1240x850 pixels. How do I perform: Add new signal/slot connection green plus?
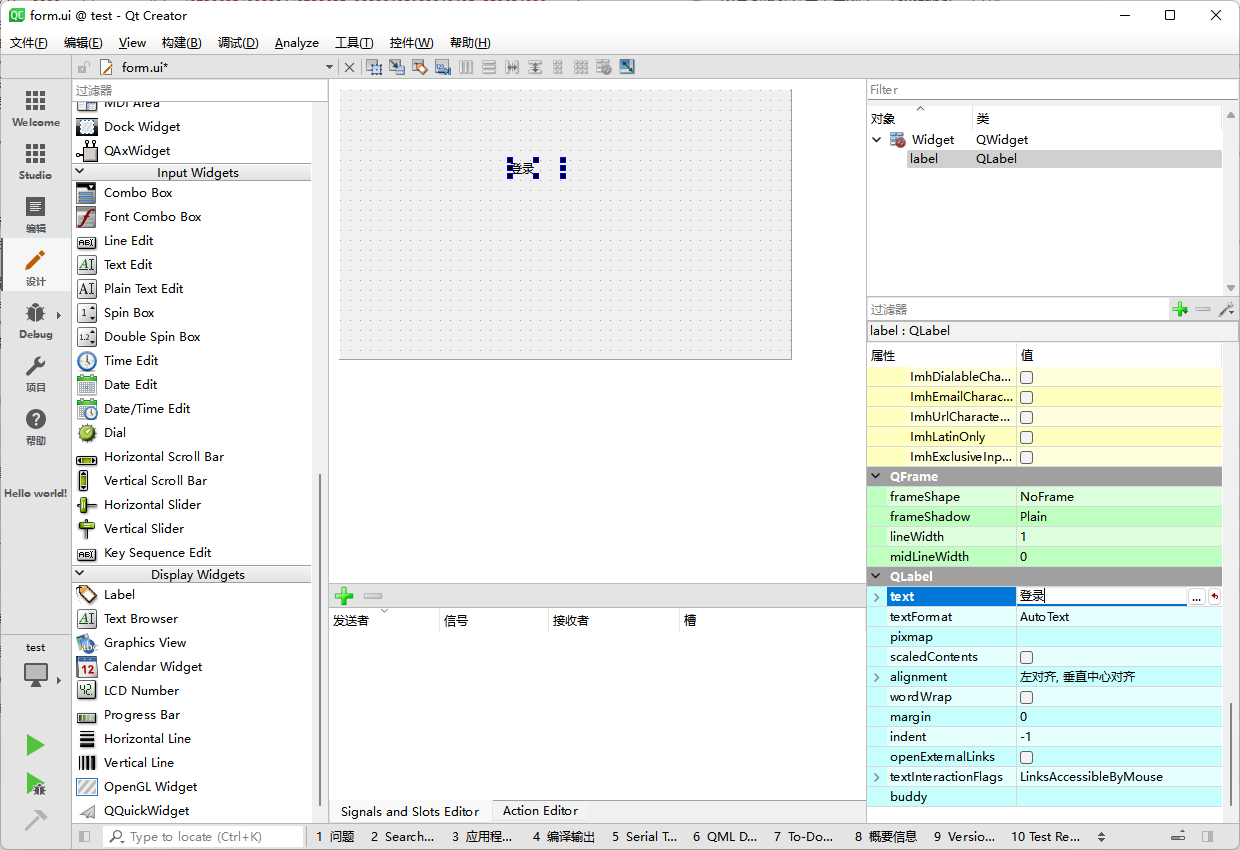tap(344, 596)
